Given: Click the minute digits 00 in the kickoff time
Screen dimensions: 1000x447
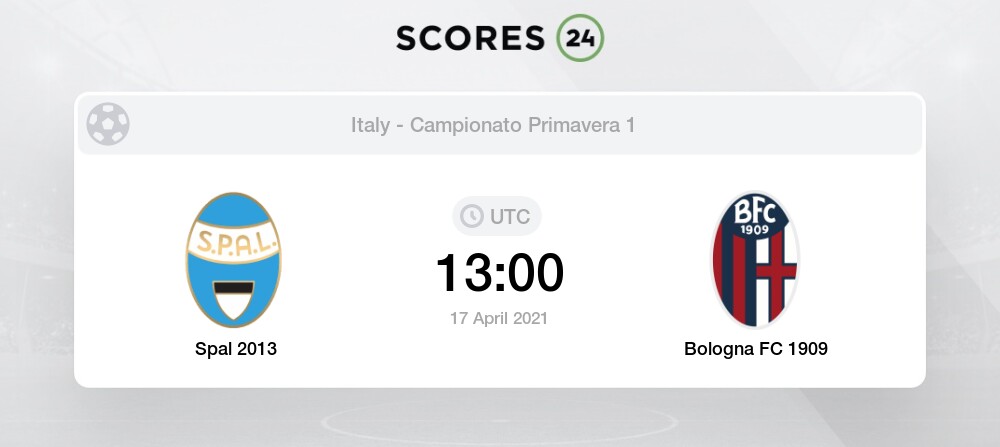Looking at the screenshot, I should 536,273.
